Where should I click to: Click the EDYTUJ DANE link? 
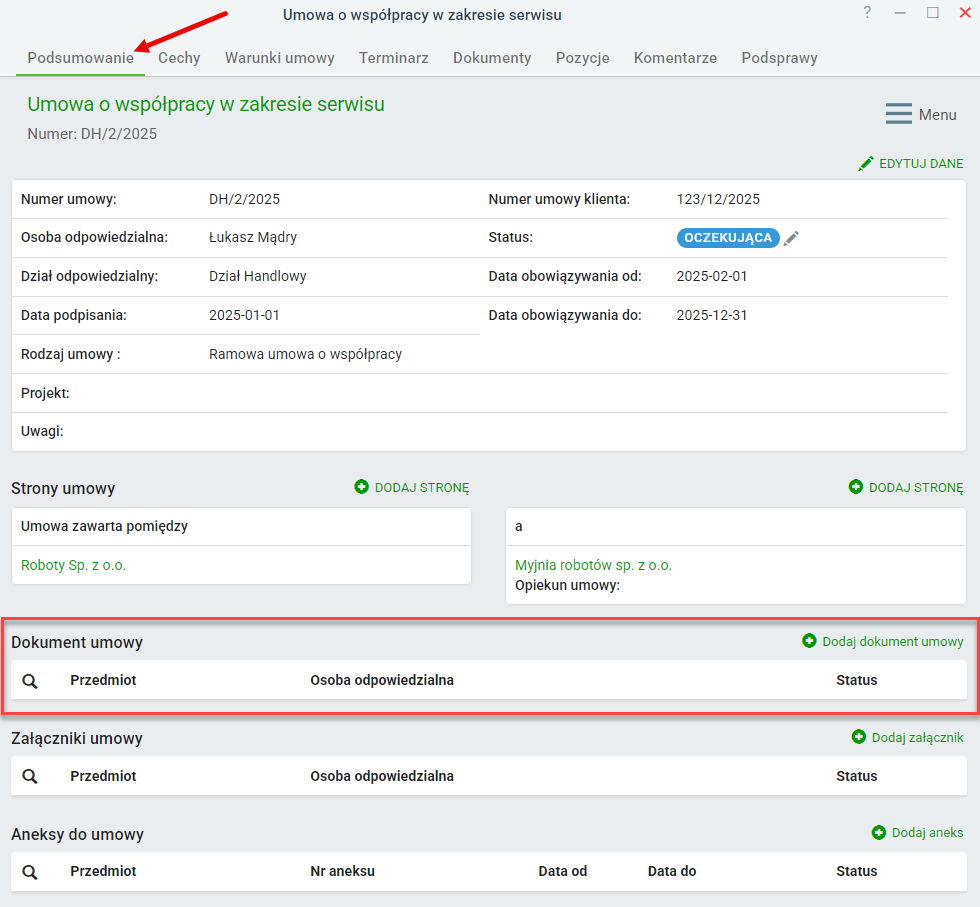coord(921,164)
